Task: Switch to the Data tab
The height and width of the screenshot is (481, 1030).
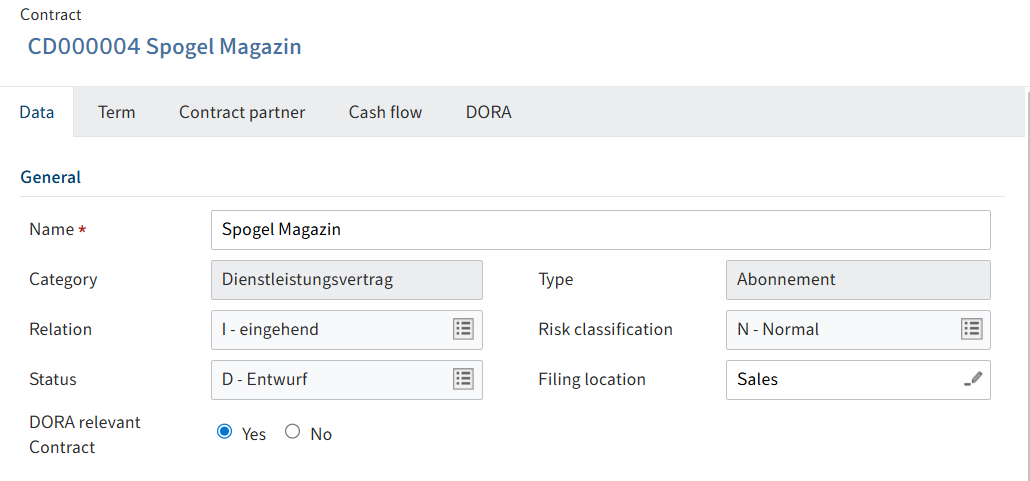Action: [37, 112]
